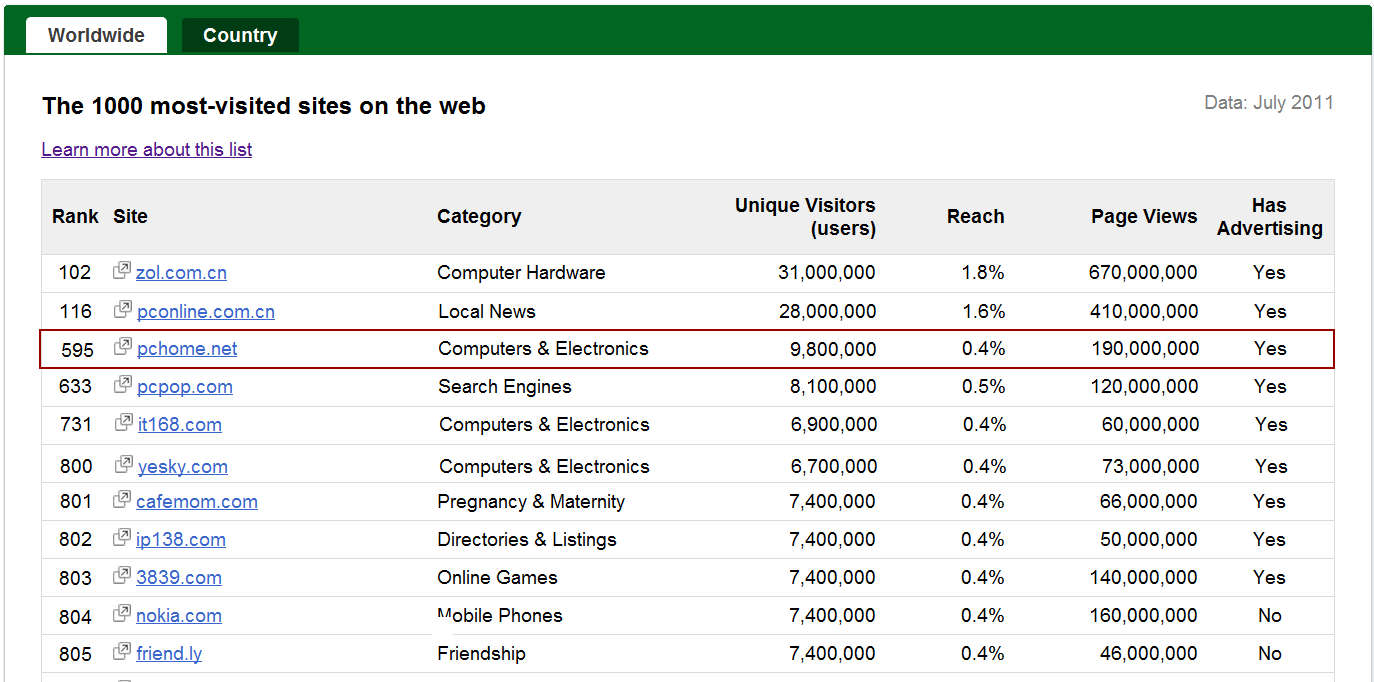Open the cafemom.com site link

pyautogui.click(x=197, y=502)
